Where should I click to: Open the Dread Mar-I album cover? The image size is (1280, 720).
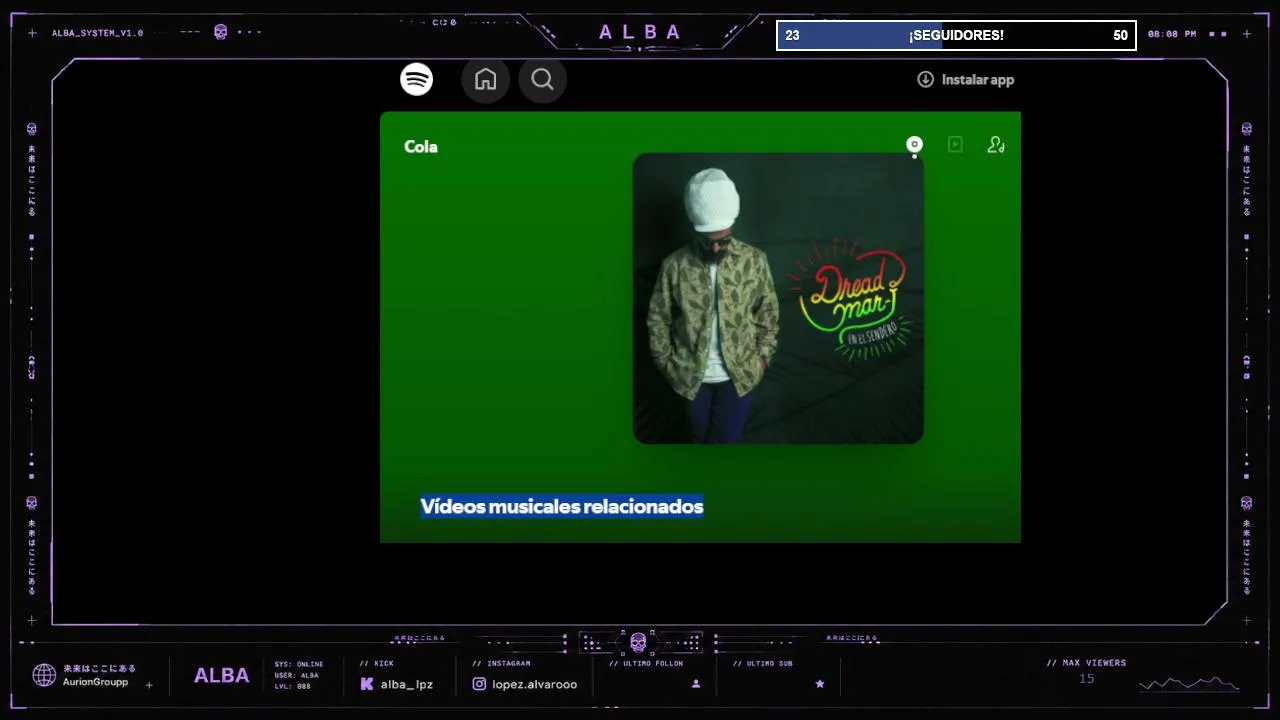pos(778,298)
